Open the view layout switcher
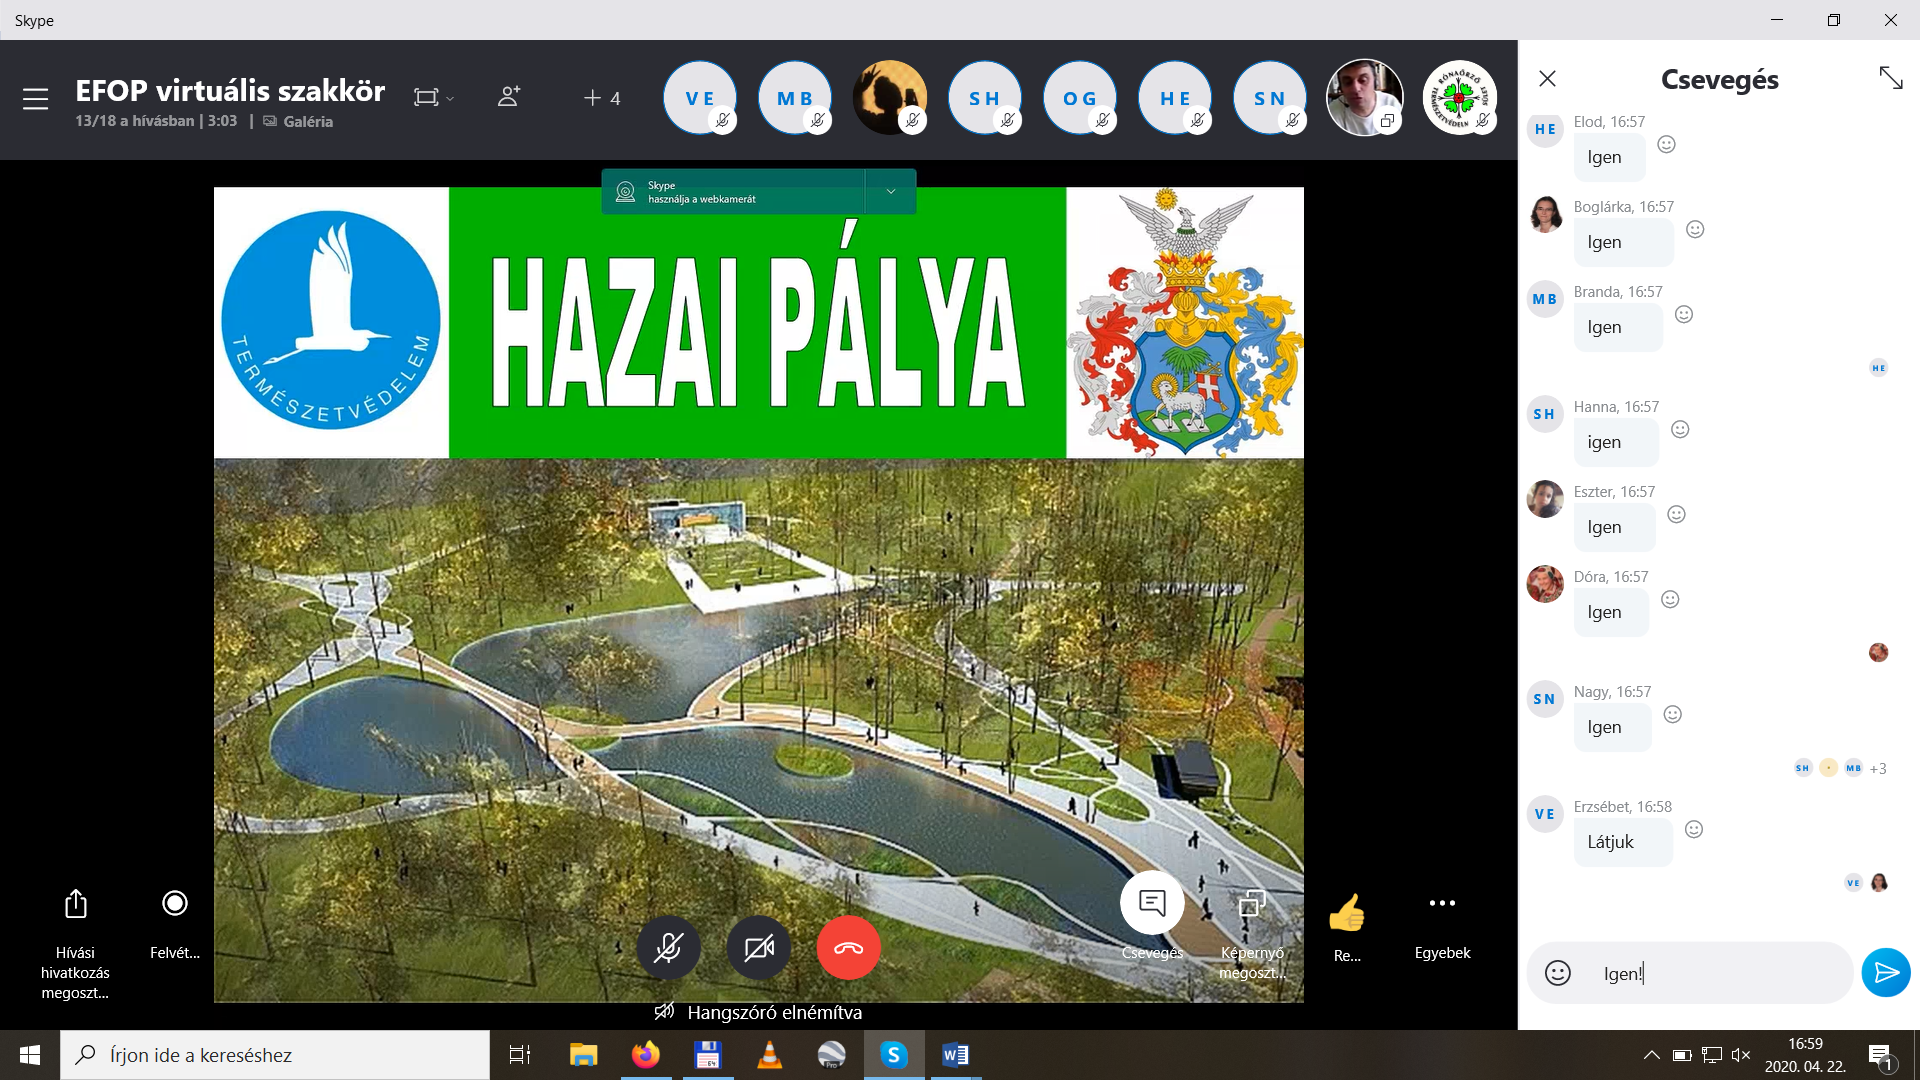 434,97
